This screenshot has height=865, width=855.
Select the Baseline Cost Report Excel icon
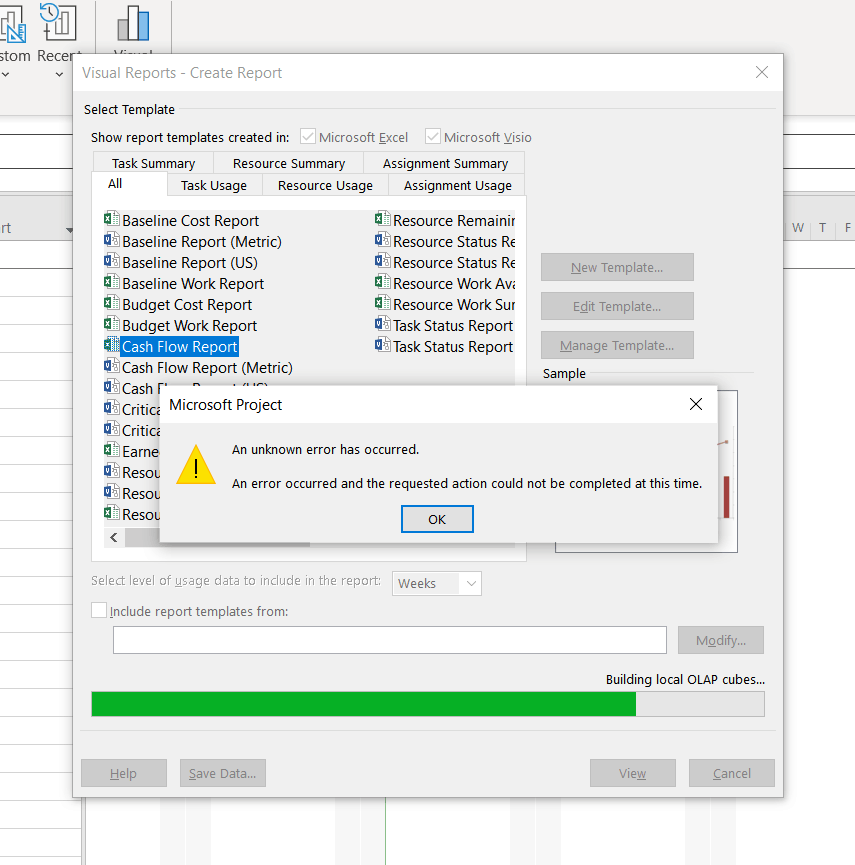point(112,219)
